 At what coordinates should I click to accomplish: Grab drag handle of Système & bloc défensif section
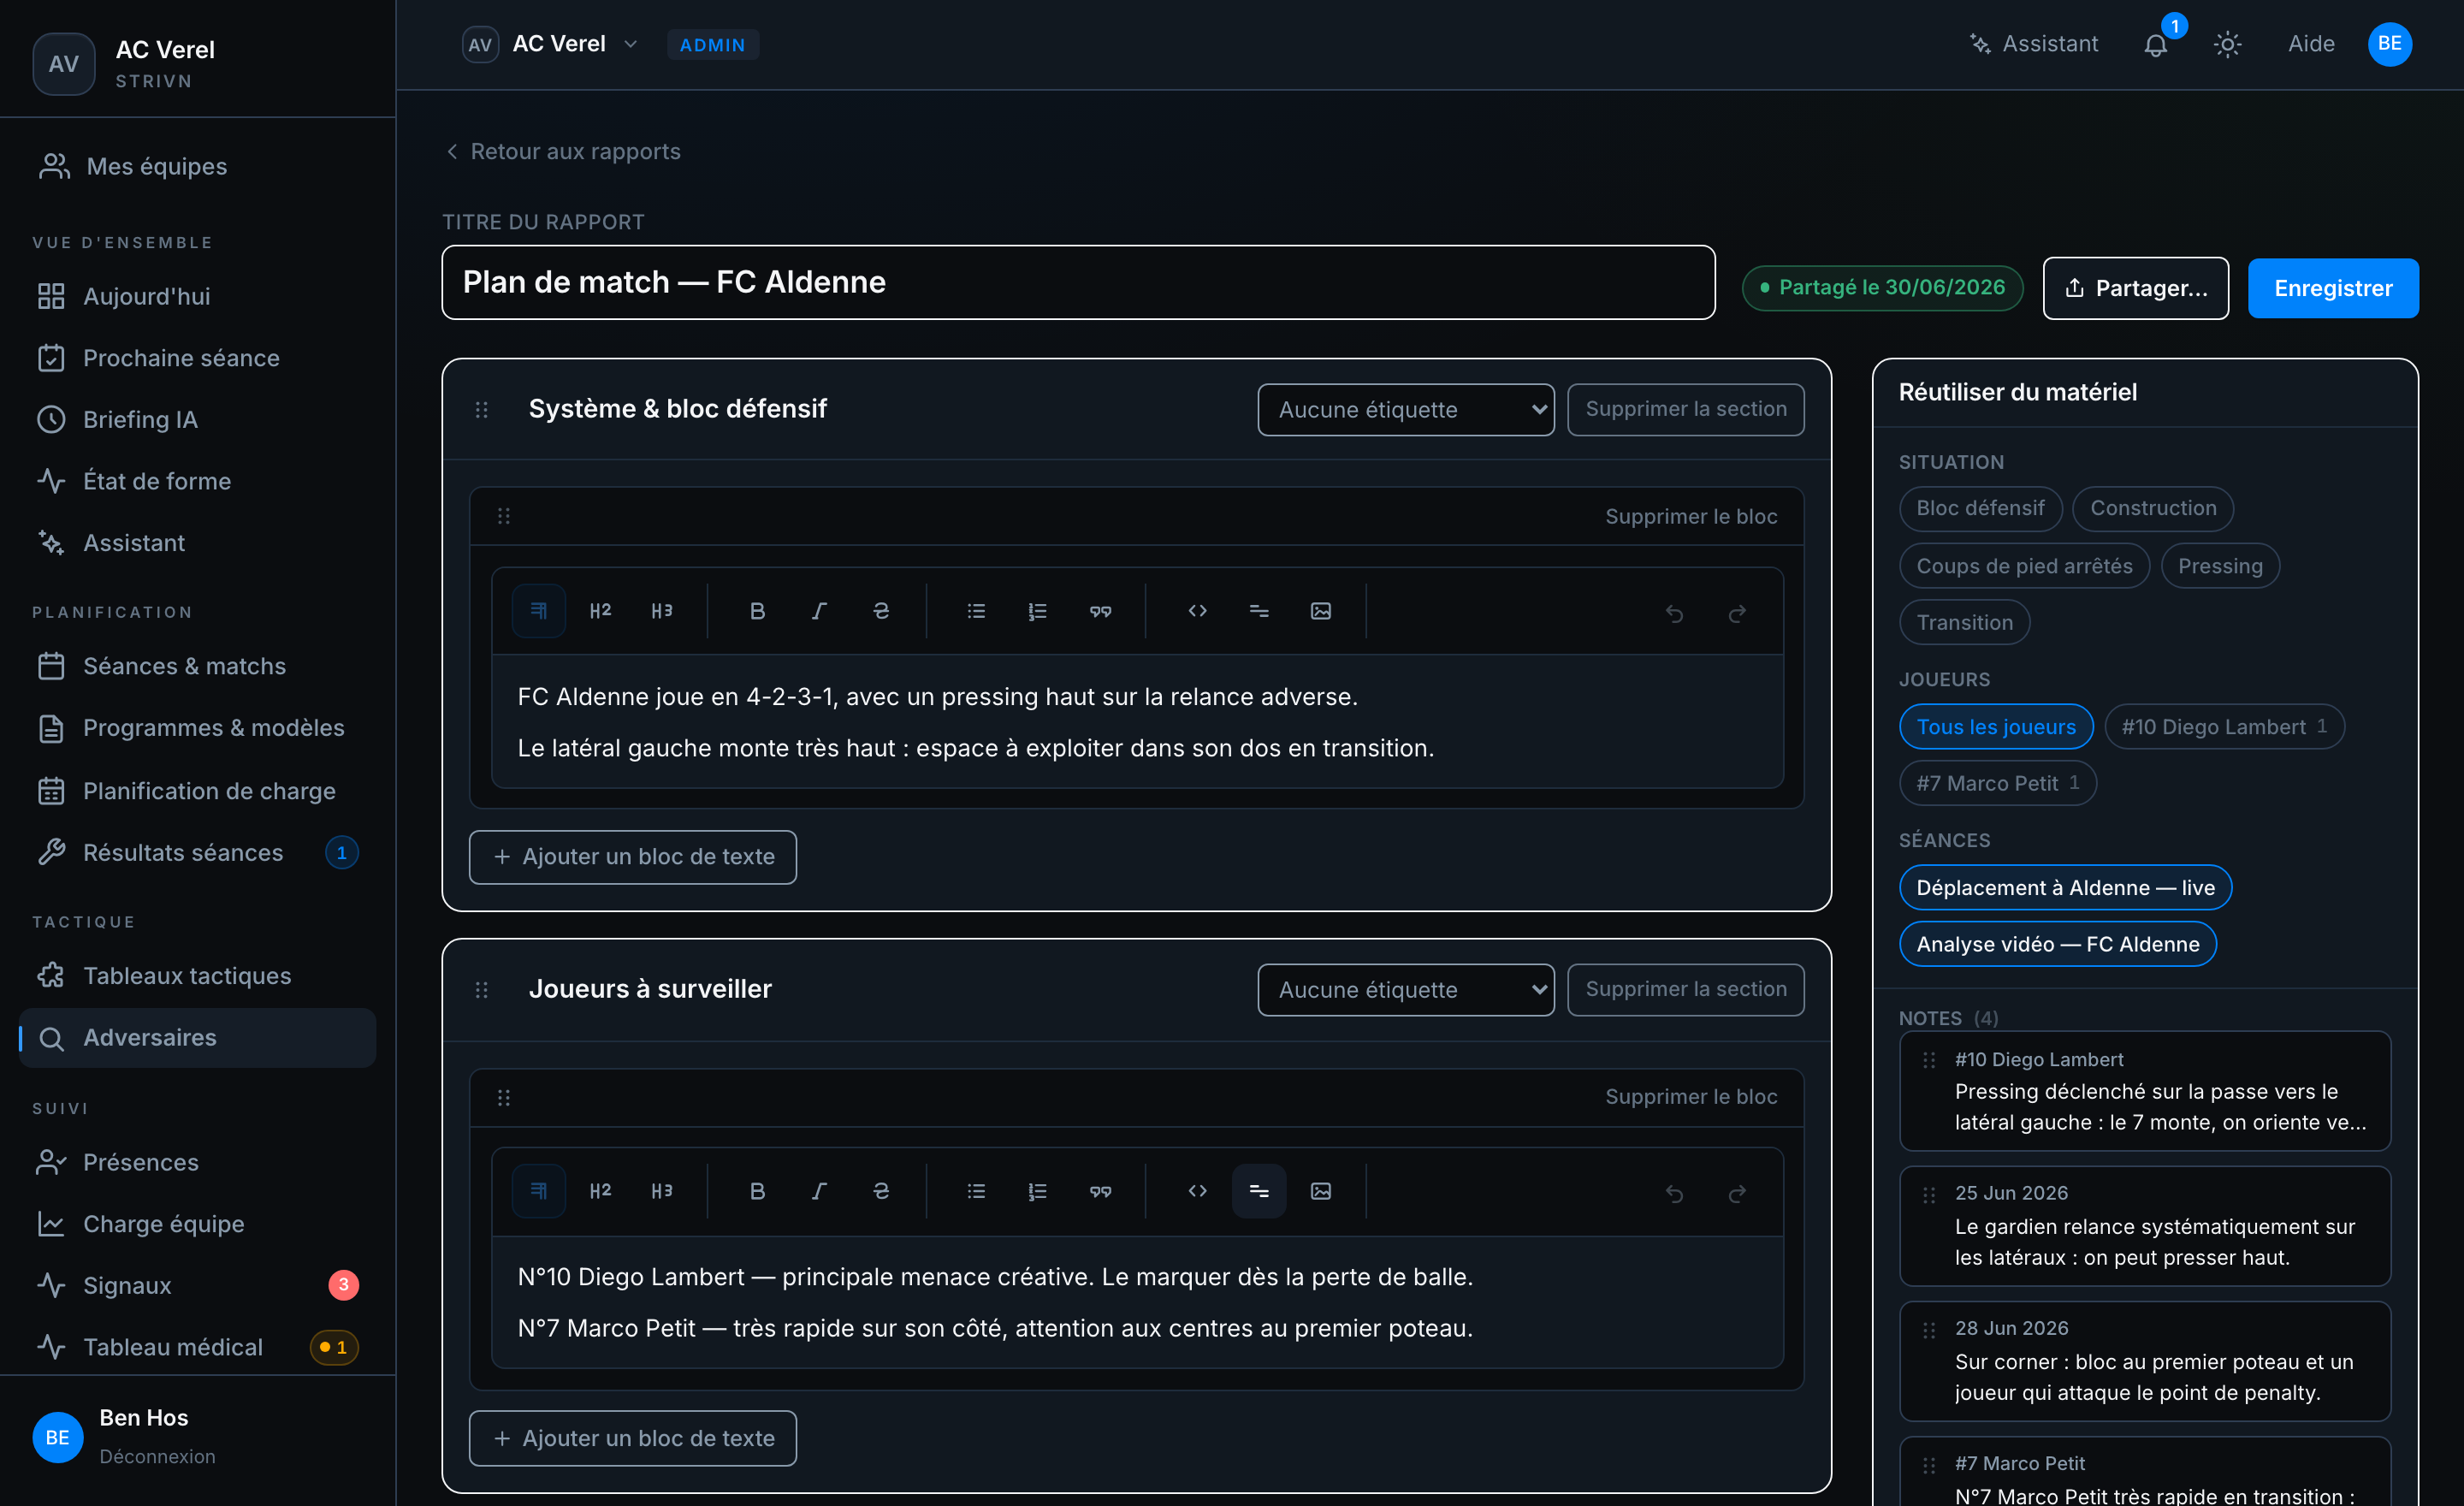[x=481, y=409]
